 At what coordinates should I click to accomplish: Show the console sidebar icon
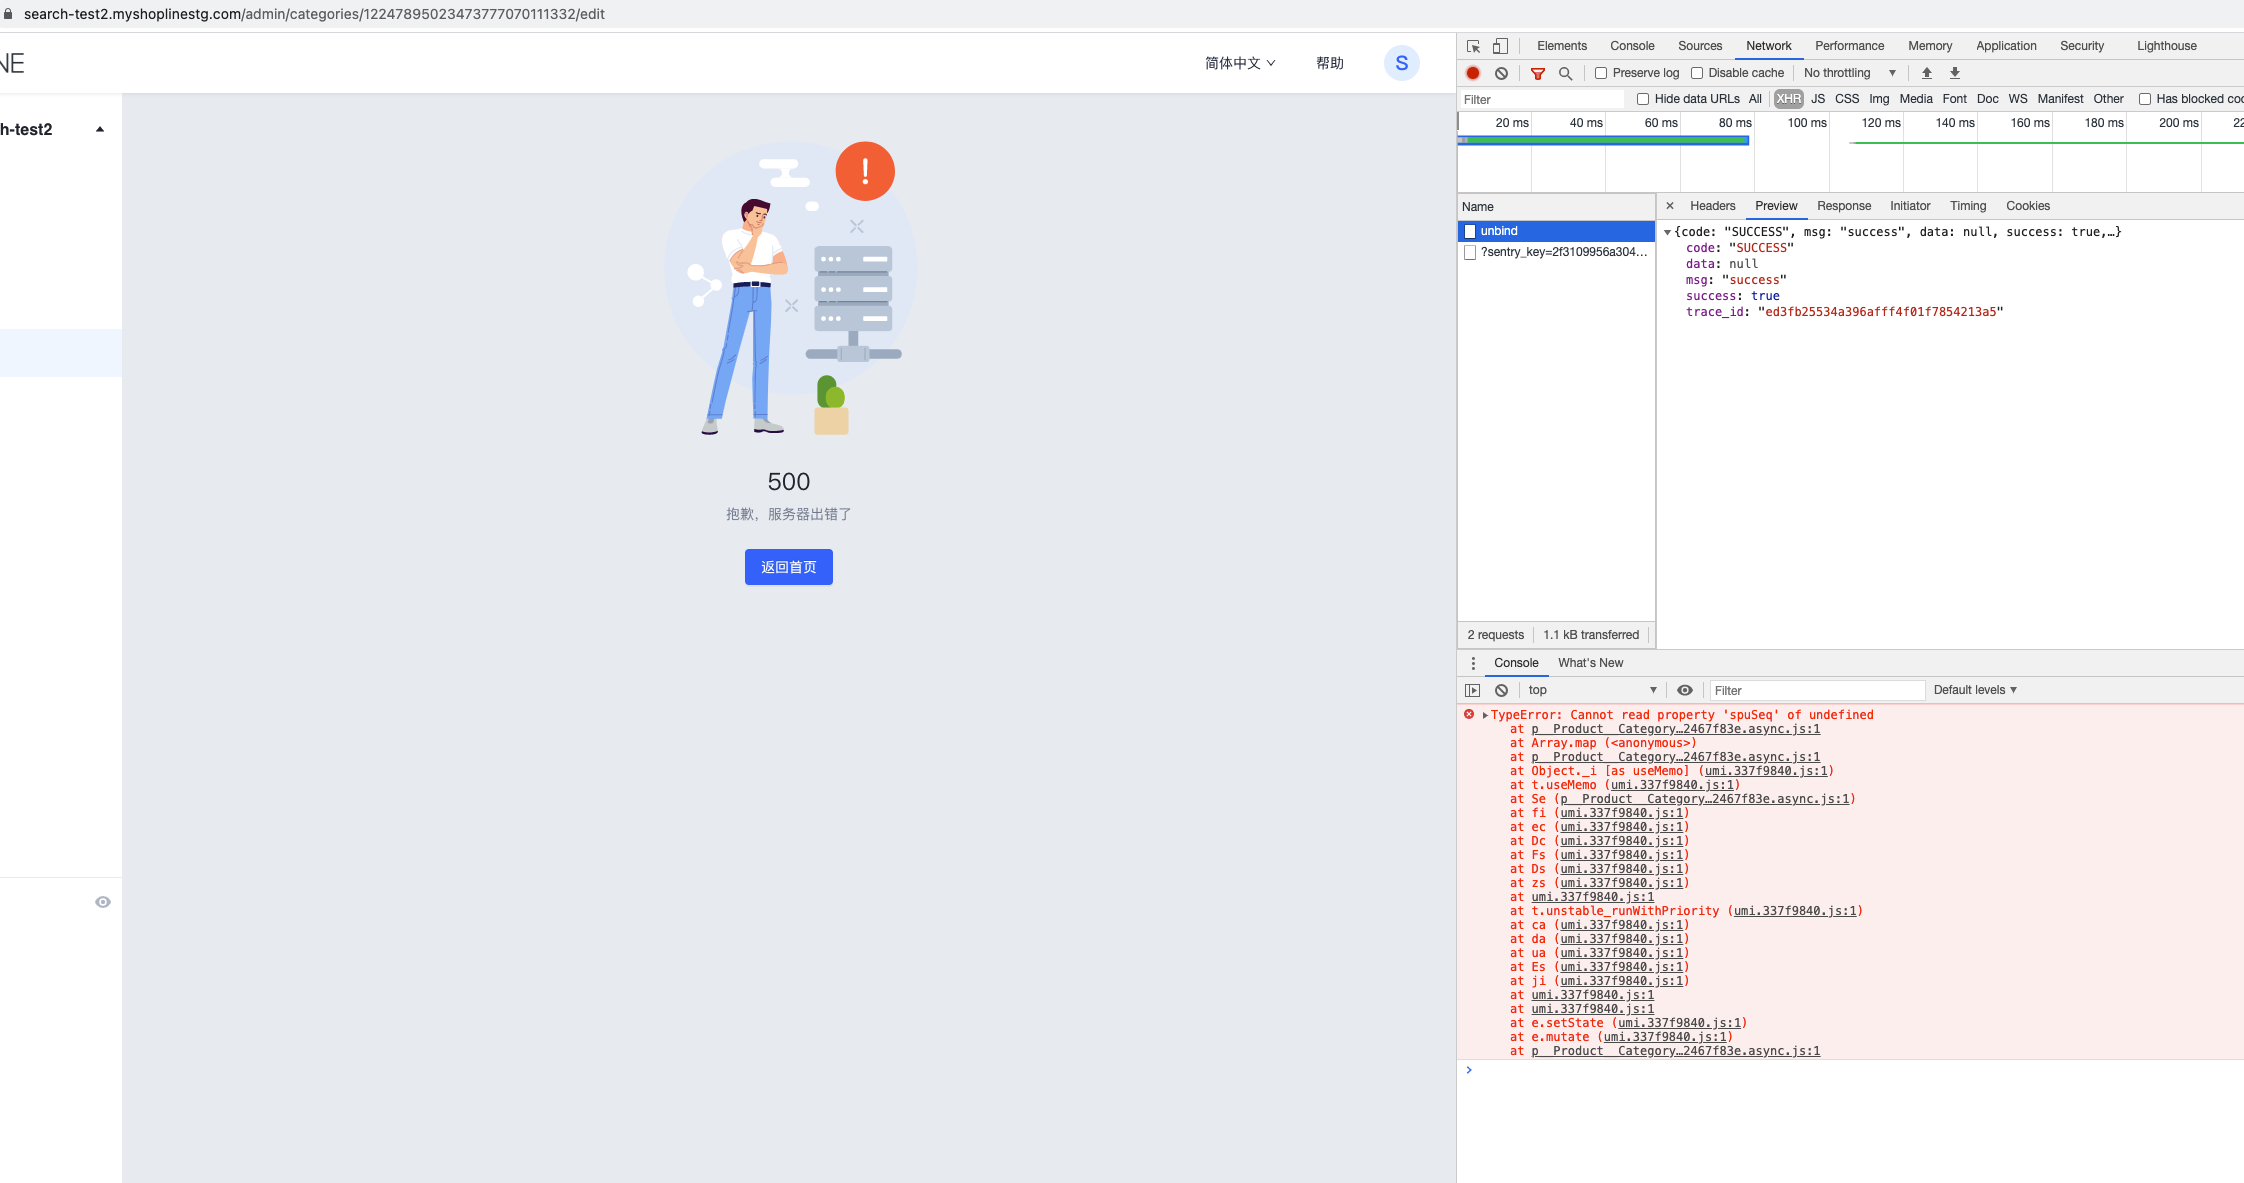(1472, 690)
